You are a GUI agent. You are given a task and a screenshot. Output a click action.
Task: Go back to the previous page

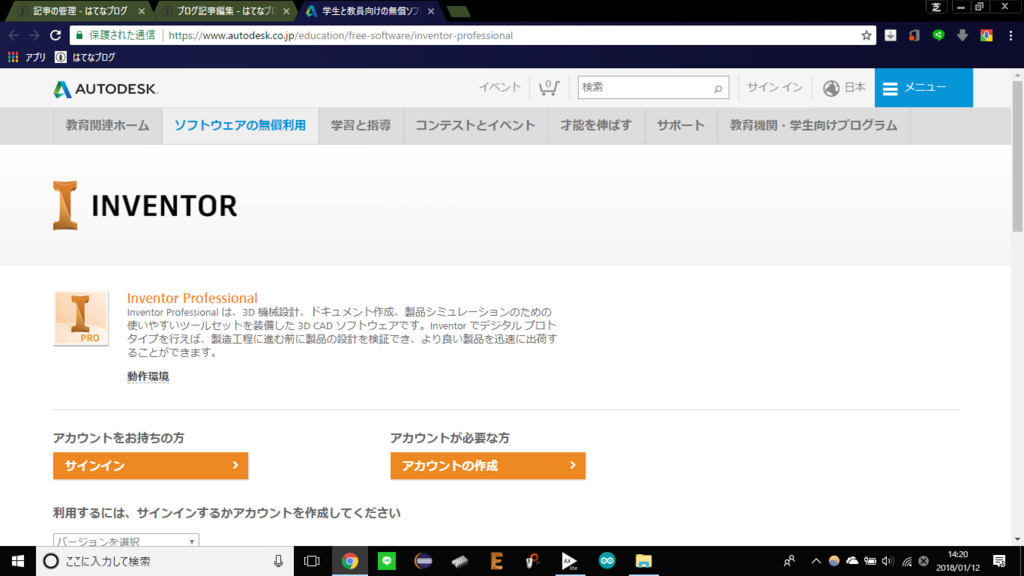(14, 35)
